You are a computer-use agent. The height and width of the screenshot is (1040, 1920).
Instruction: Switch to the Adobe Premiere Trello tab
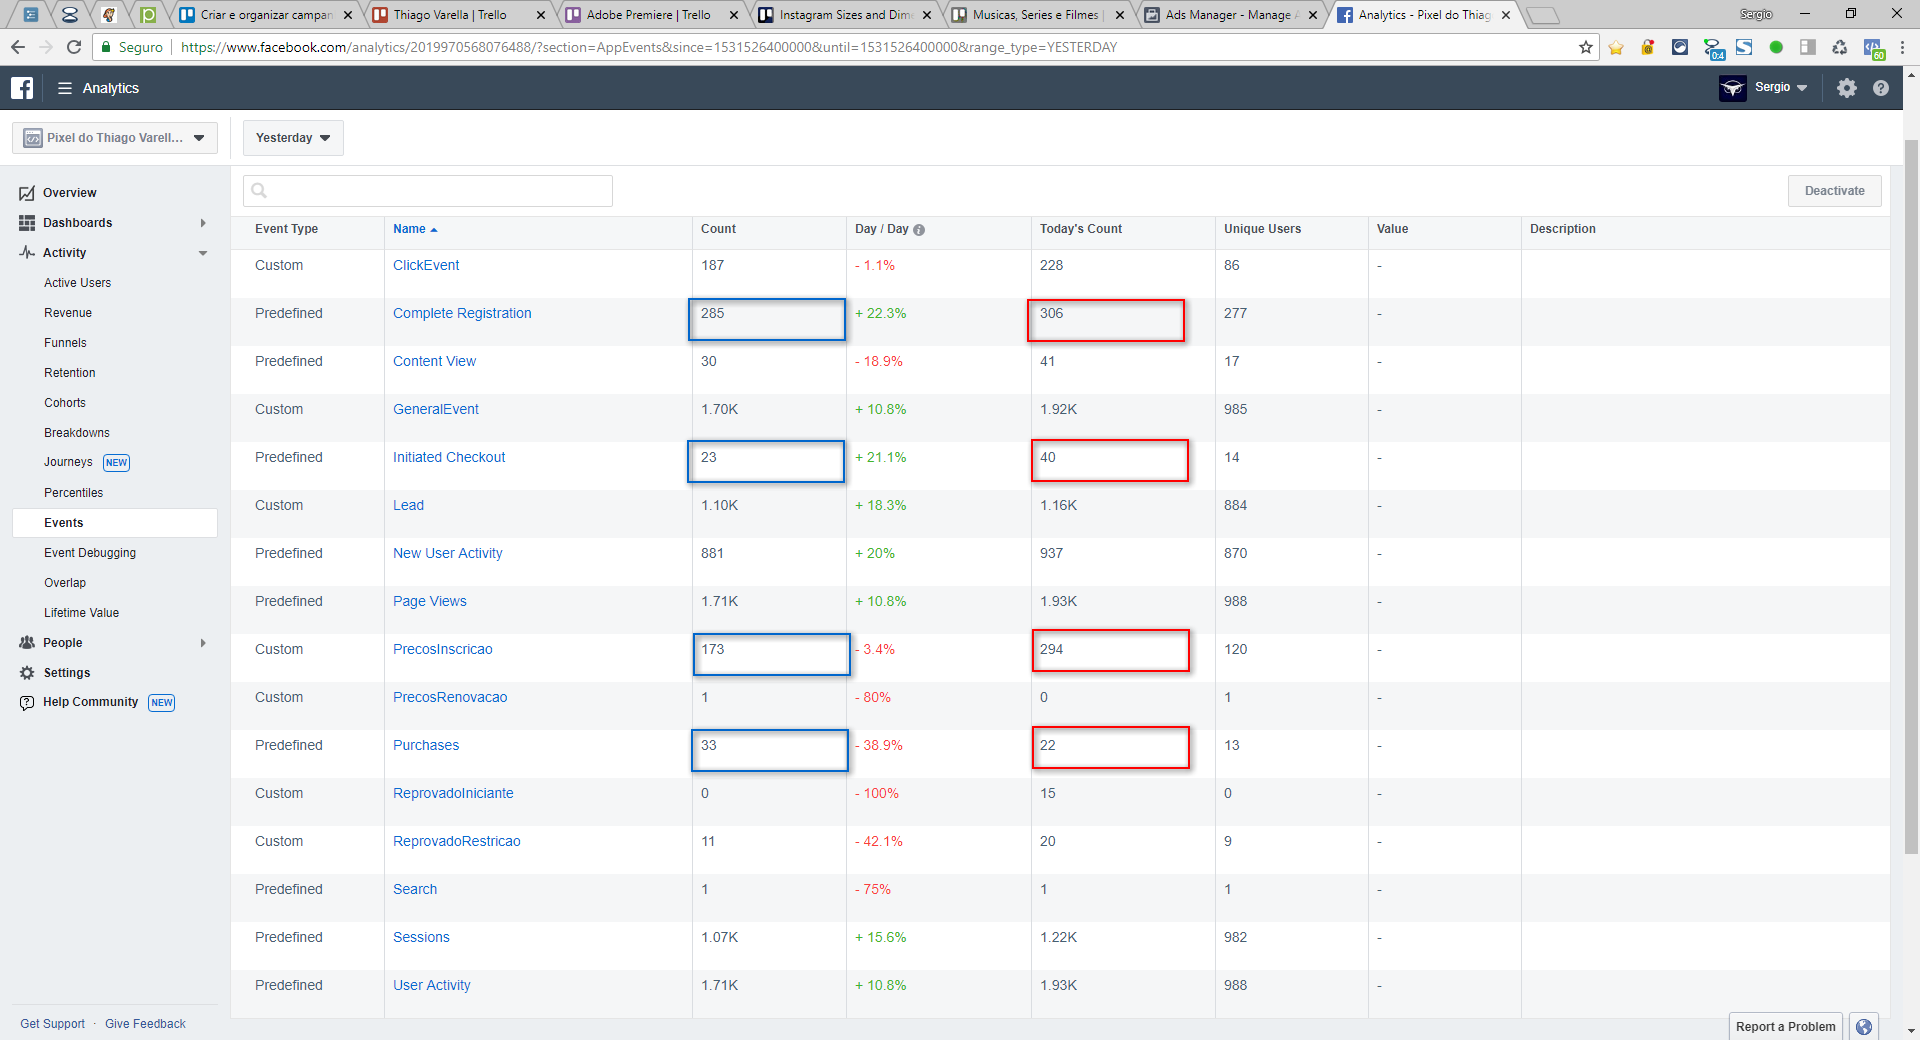tap(651, 15)
